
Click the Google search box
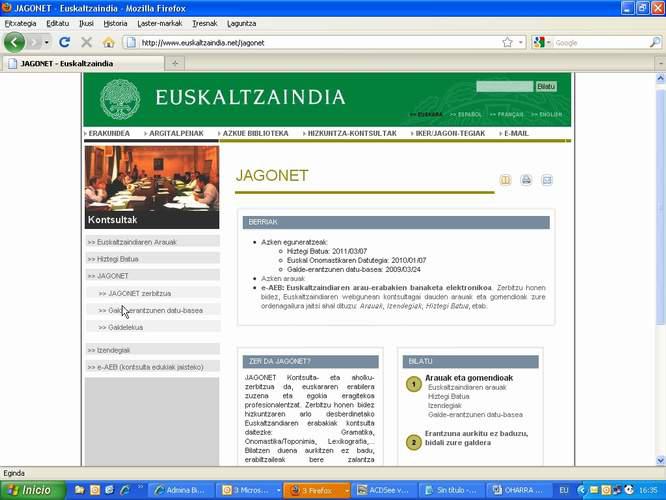(x=601, y=42)
